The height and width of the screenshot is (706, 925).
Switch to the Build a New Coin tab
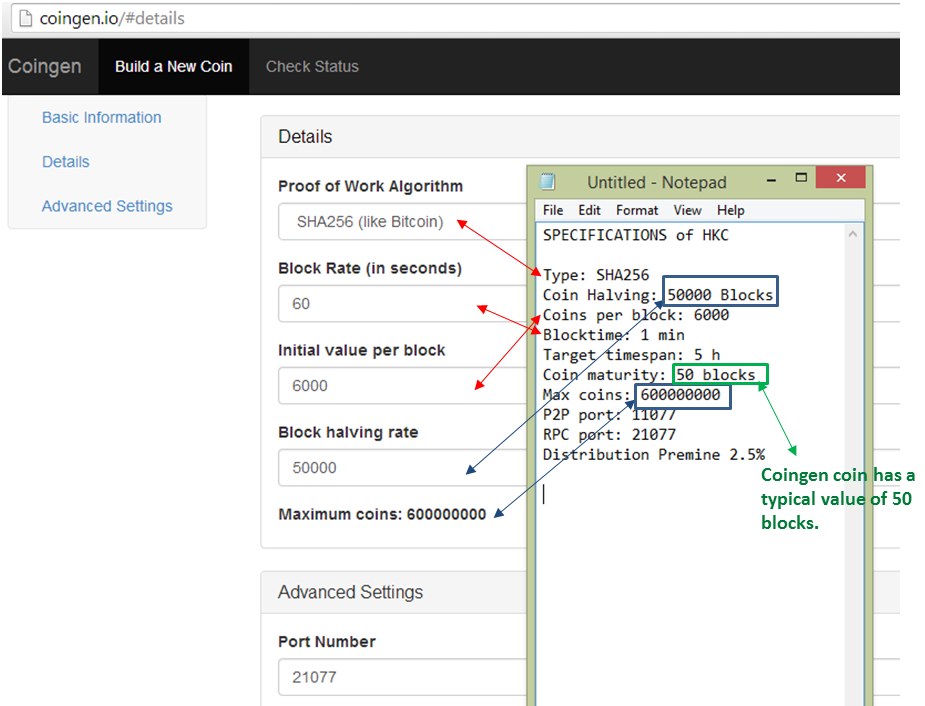pyautogui.click(x=173, y=67)
